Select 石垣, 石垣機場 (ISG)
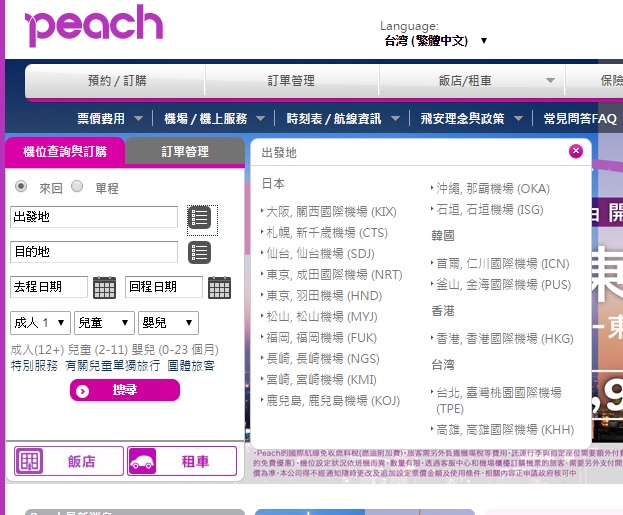Image resolution: width=623 pixels, height=515 pixels. tap(490, 209)
